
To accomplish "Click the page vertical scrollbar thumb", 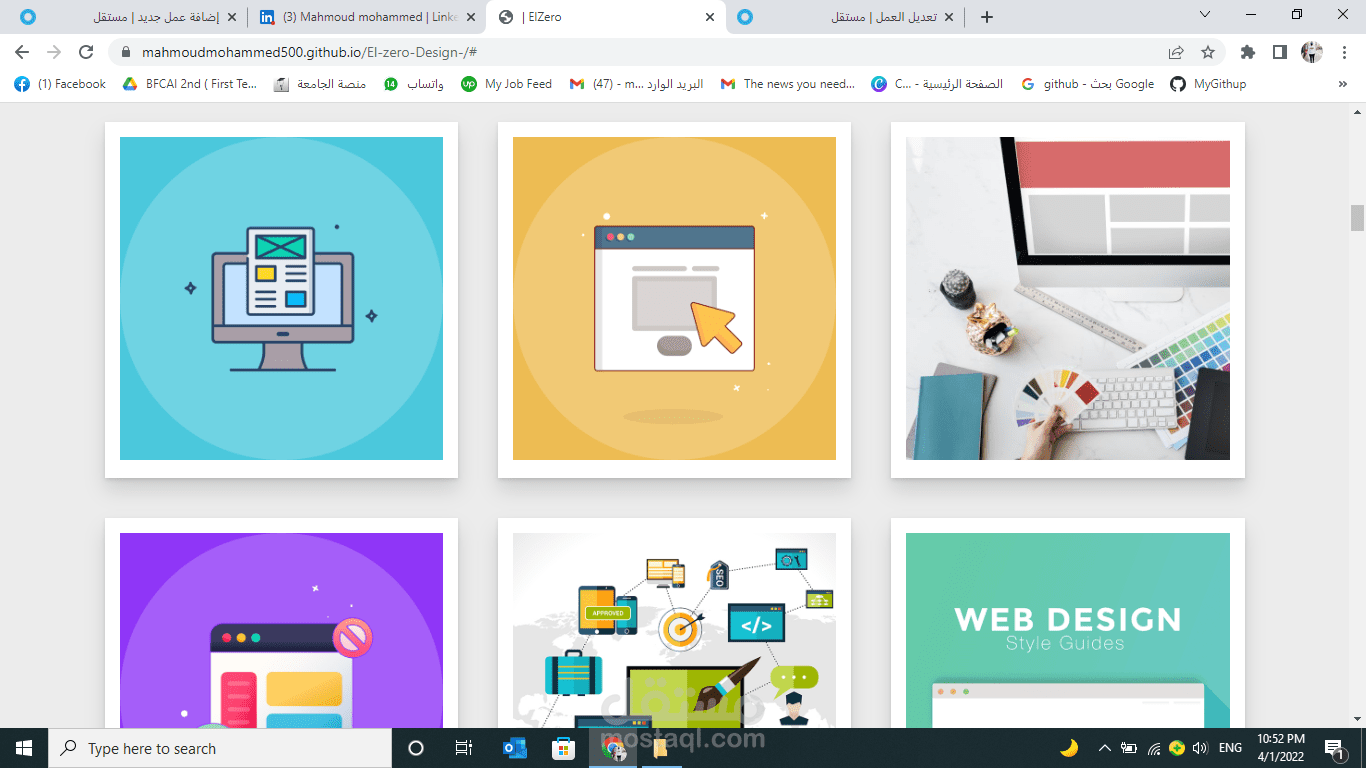I will click(1357, 217).
